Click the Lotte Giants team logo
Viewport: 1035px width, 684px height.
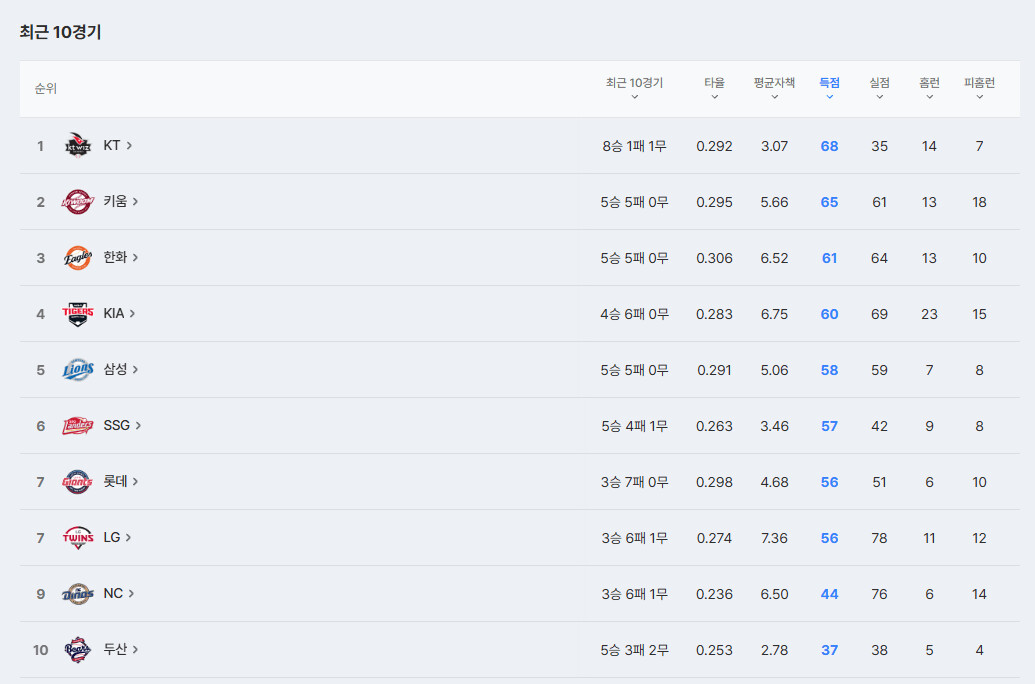[x=78, y=482]
